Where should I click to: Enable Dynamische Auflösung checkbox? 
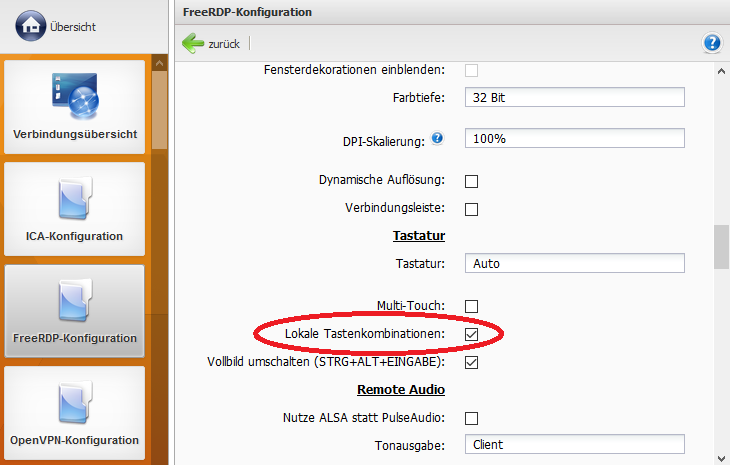coord(472,181)
